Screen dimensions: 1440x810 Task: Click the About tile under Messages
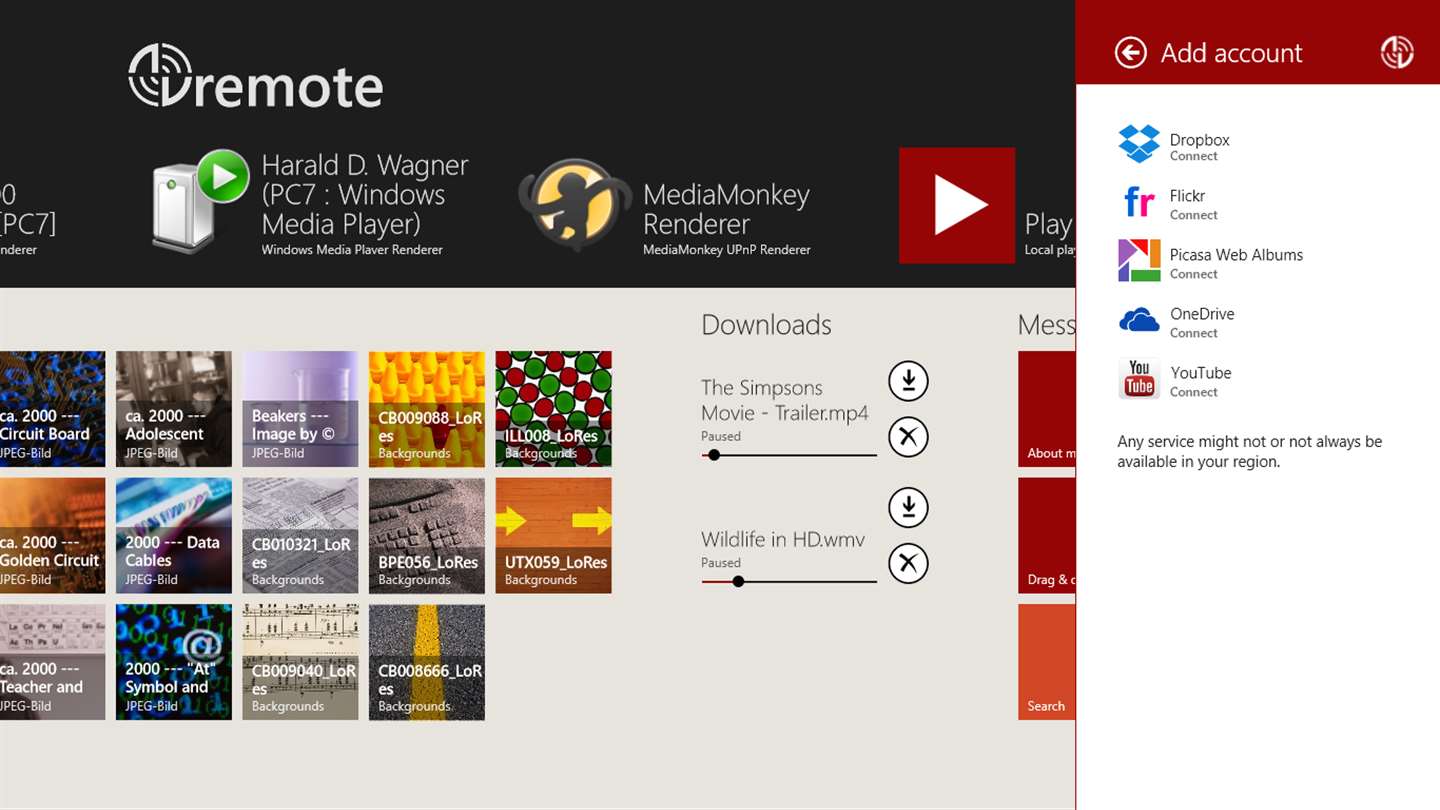point(1047,409)
